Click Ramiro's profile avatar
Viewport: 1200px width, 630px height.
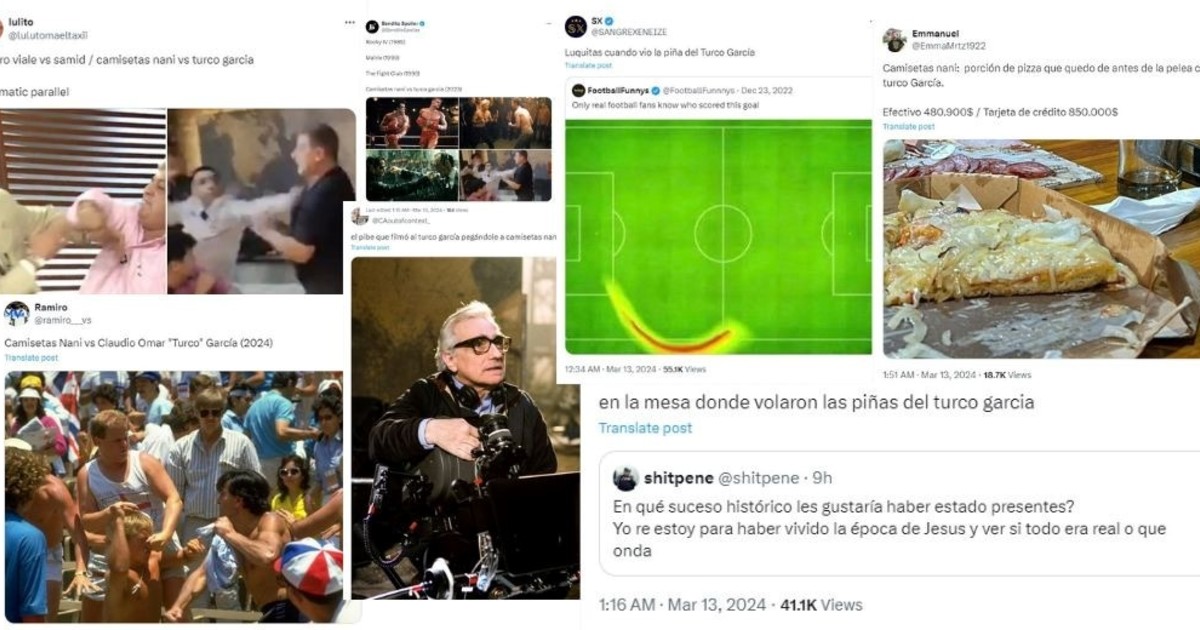pos(17,313)
